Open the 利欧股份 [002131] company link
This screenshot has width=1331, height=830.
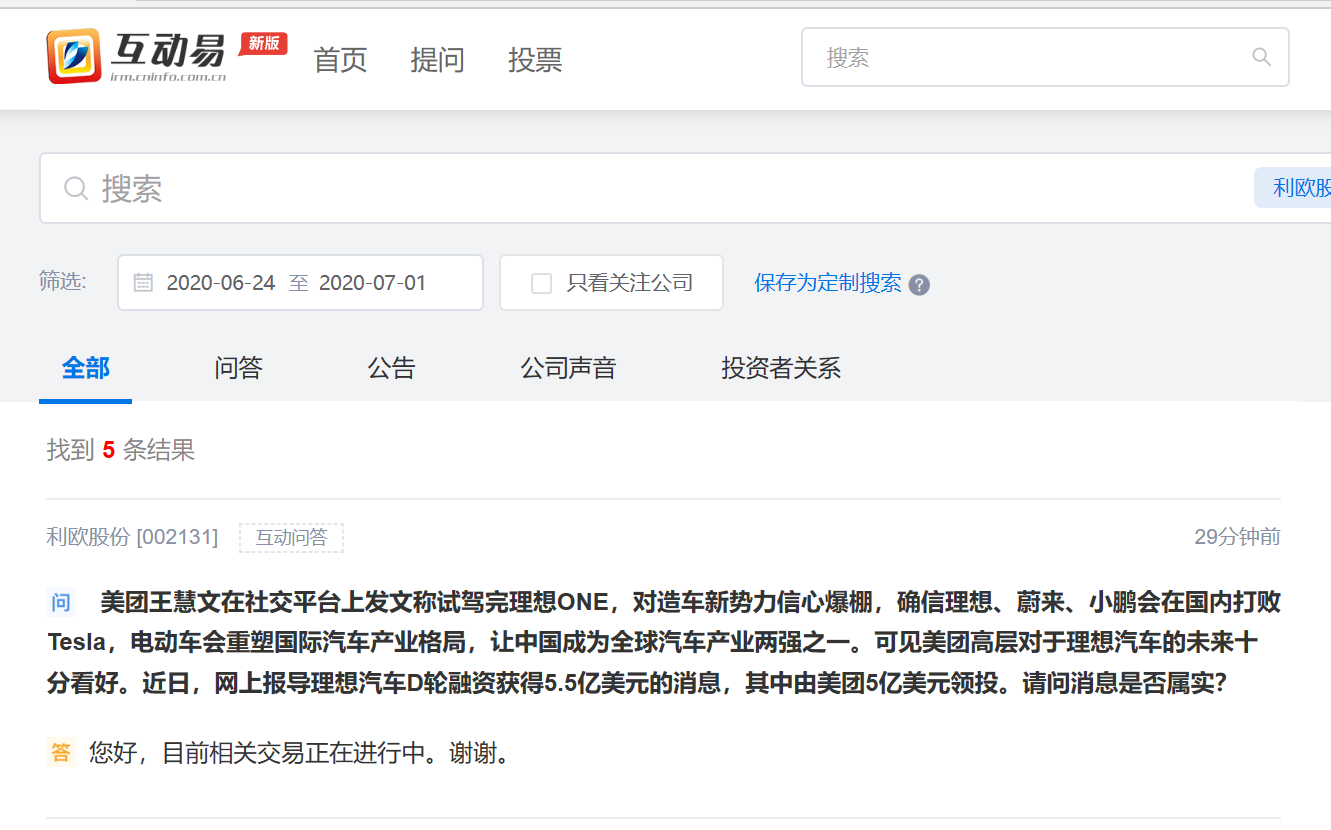132,537
